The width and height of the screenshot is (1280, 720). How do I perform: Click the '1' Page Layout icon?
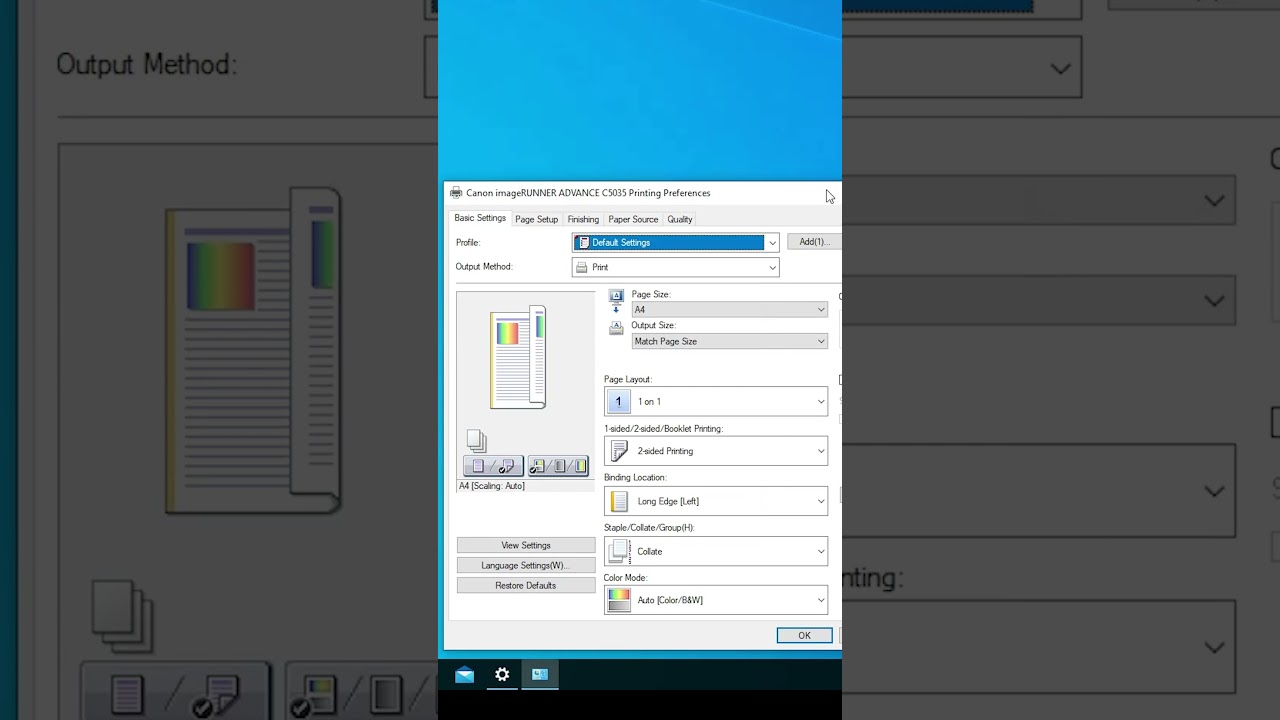(x=618, y=401)
